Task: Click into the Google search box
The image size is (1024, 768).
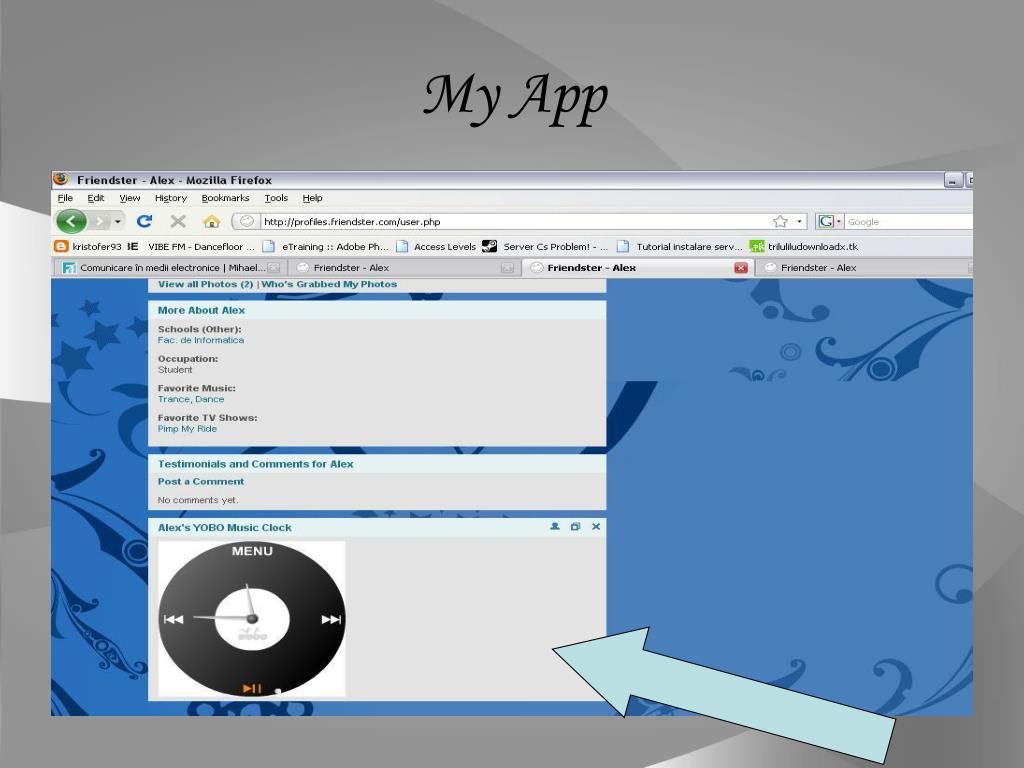Action: (908, 221)
